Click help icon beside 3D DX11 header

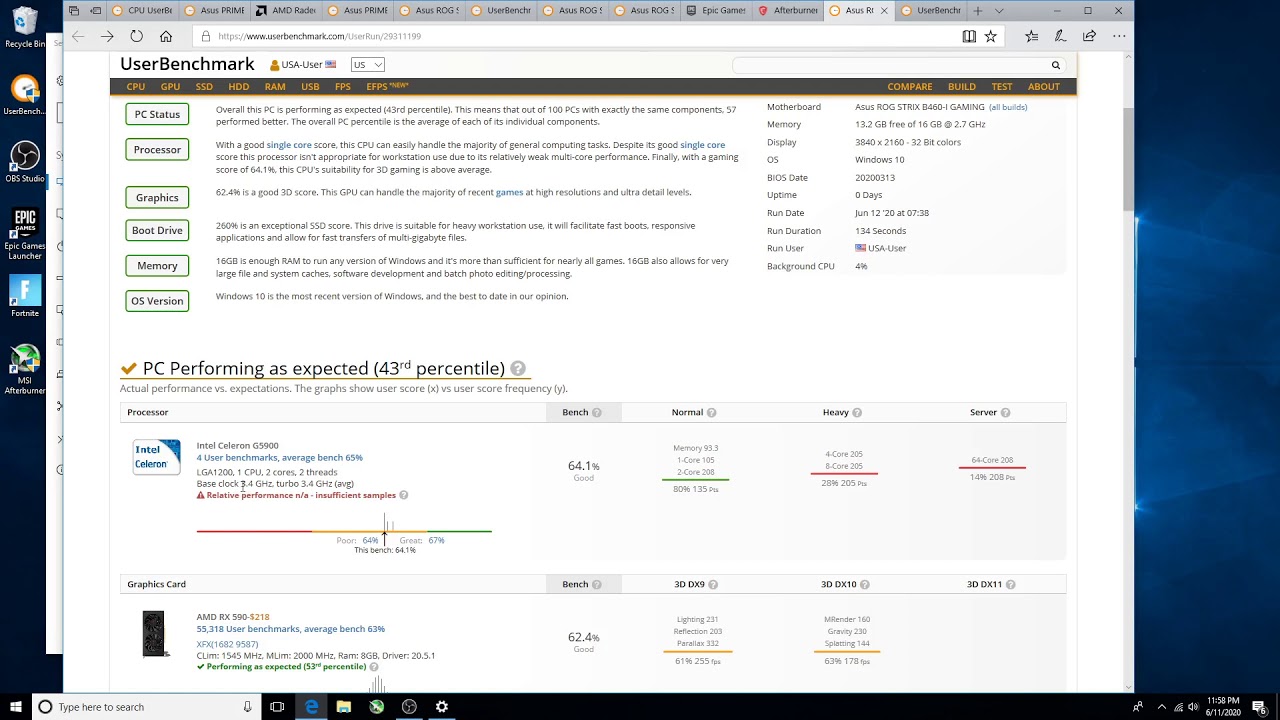pyautogui.click(x=1010, y=584)
